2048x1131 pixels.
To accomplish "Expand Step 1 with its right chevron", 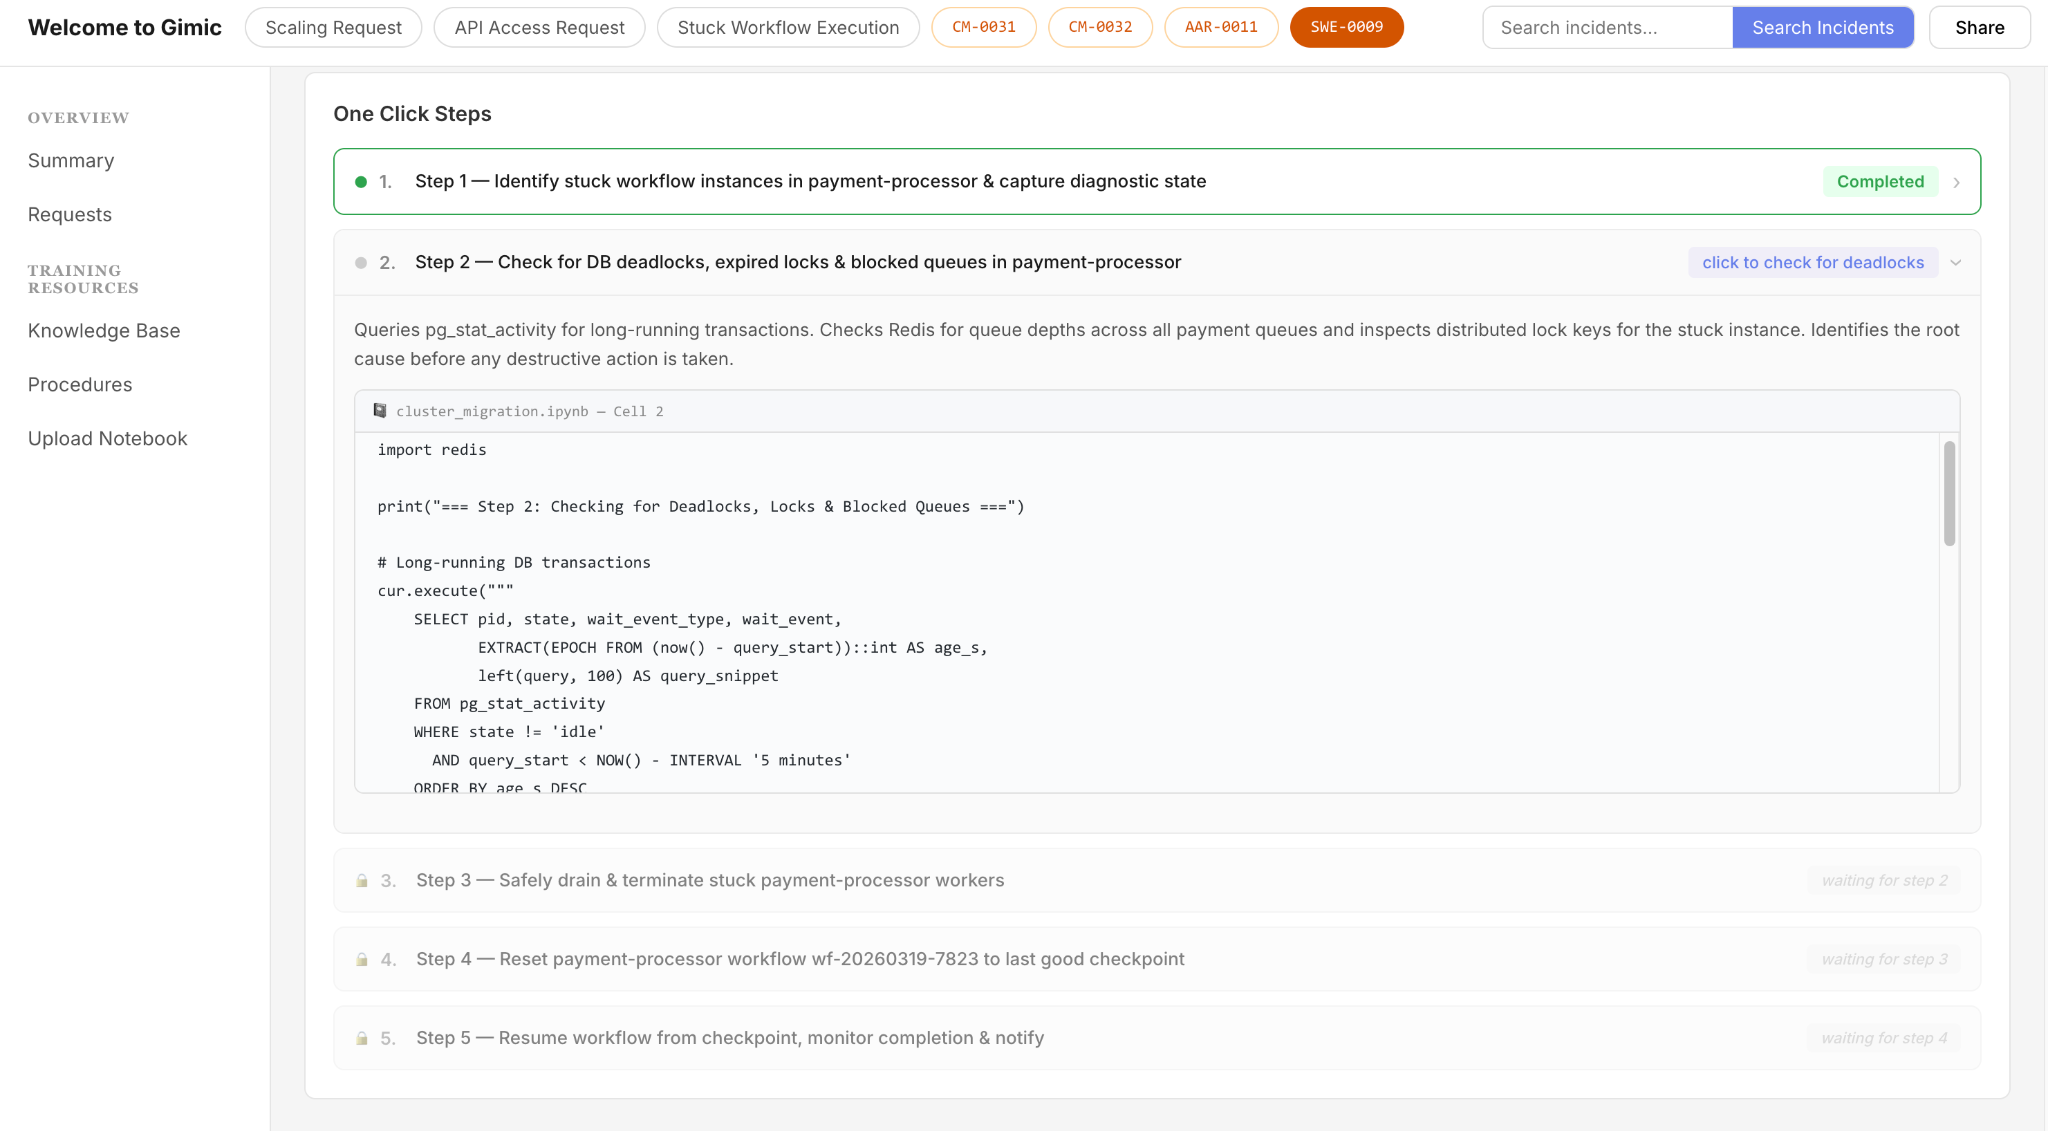I will pos(1956,182).
